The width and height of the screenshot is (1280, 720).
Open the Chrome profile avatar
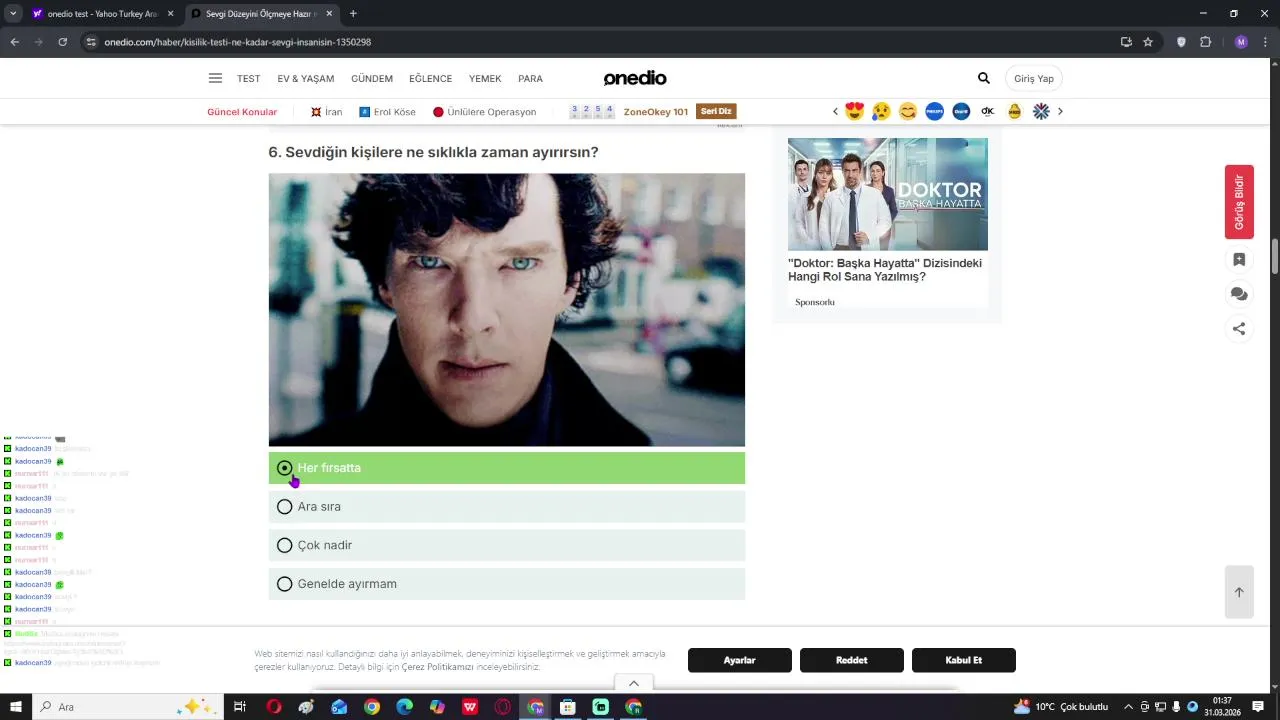pyautogui.click(x=1241, y=42)
